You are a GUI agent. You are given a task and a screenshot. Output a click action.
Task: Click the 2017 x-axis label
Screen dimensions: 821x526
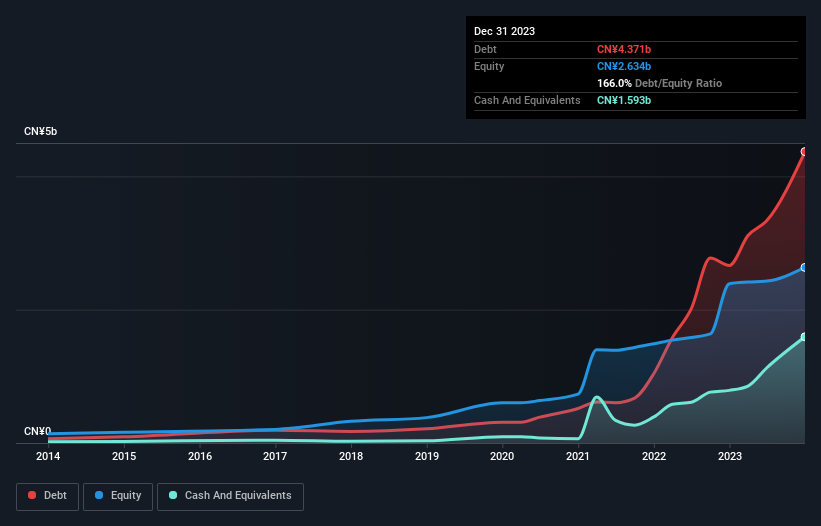[275, 456]
